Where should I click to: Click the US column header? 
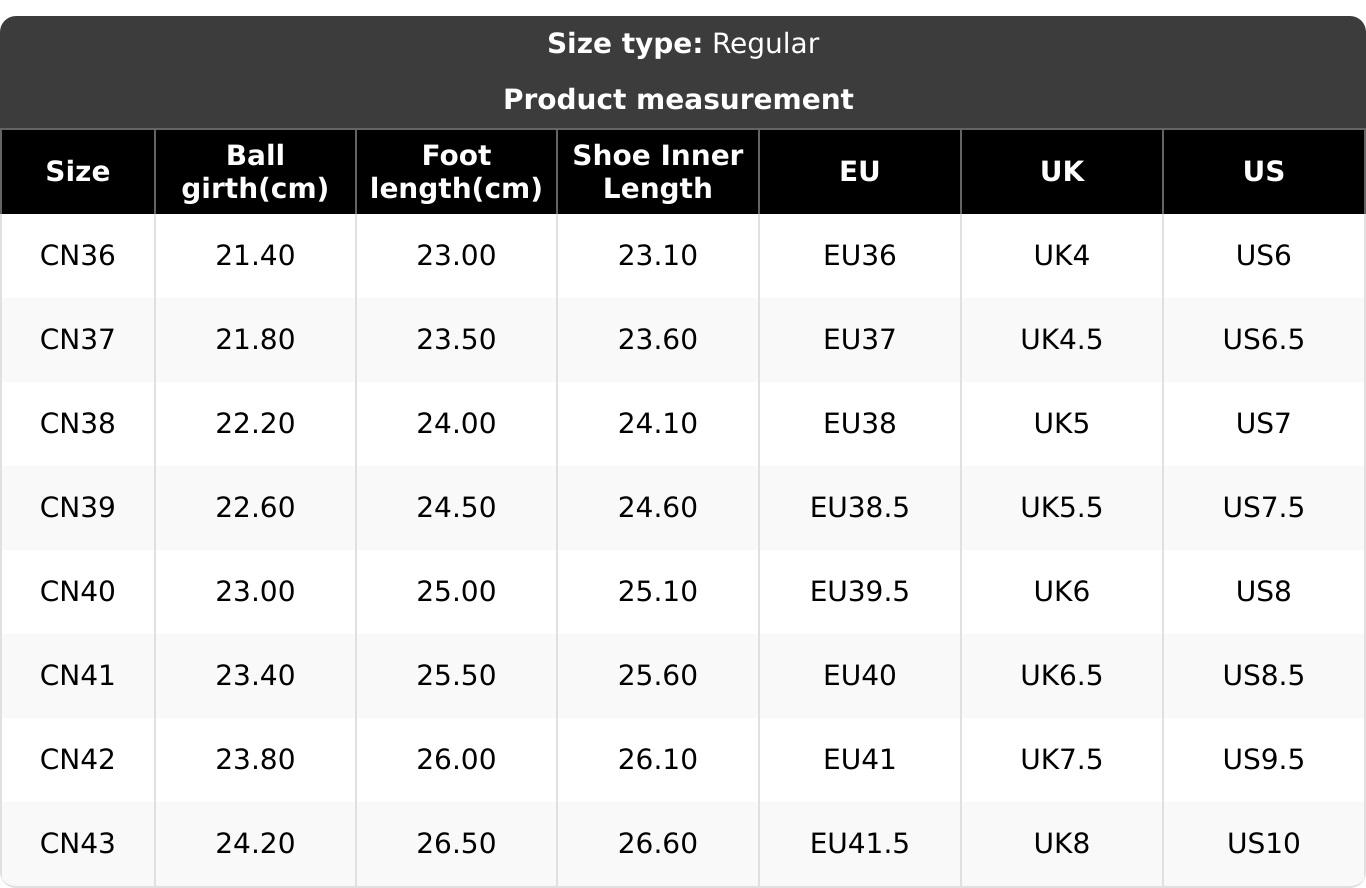click(x=1263, y=172)
